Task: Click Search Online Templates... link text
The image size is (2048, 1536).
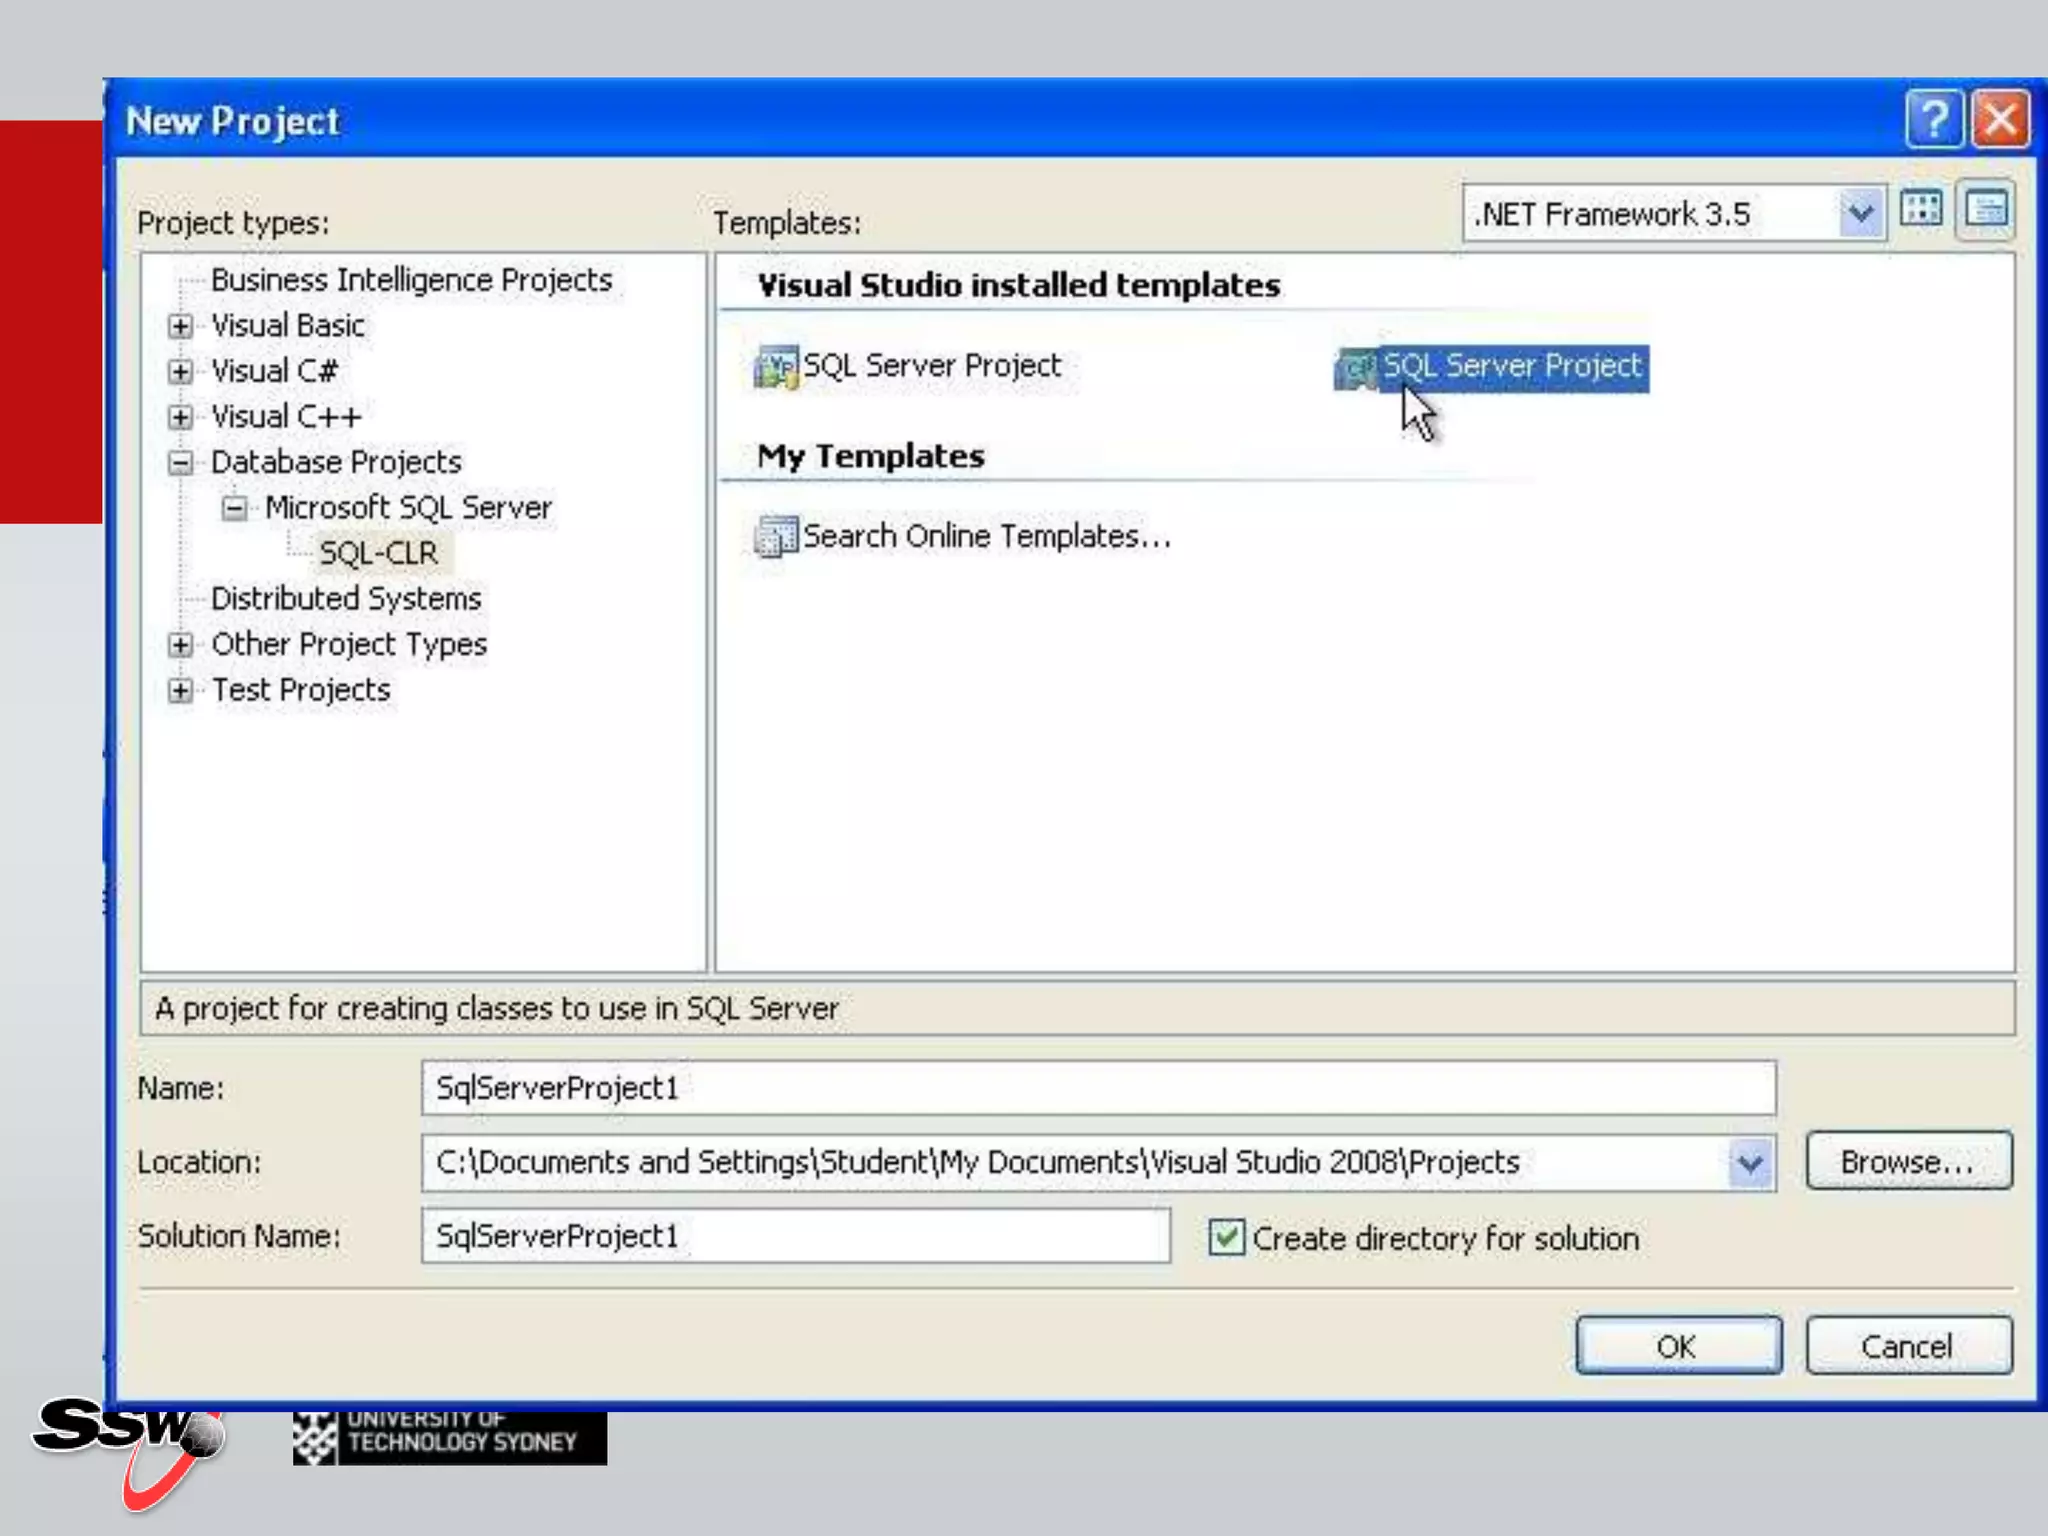Action: click(x=987, y=536)
